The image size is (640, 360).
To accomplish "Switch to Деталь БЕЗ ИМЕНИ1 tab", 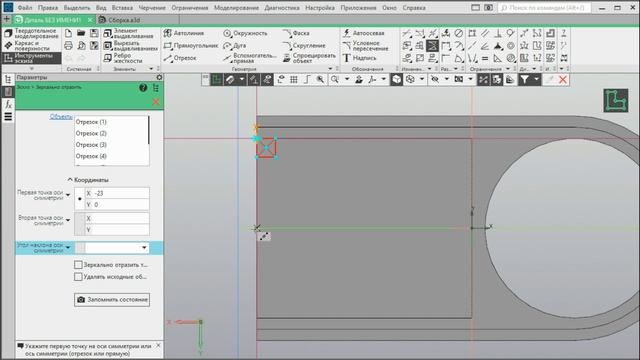I will [x=52, y=20].
